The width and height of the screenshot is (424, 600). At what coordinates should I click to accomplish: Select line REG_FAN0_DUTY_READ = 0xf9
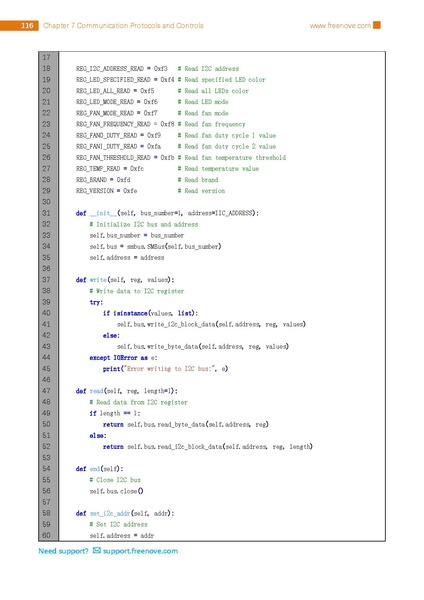pyautogui.click(x=118, y=135)
